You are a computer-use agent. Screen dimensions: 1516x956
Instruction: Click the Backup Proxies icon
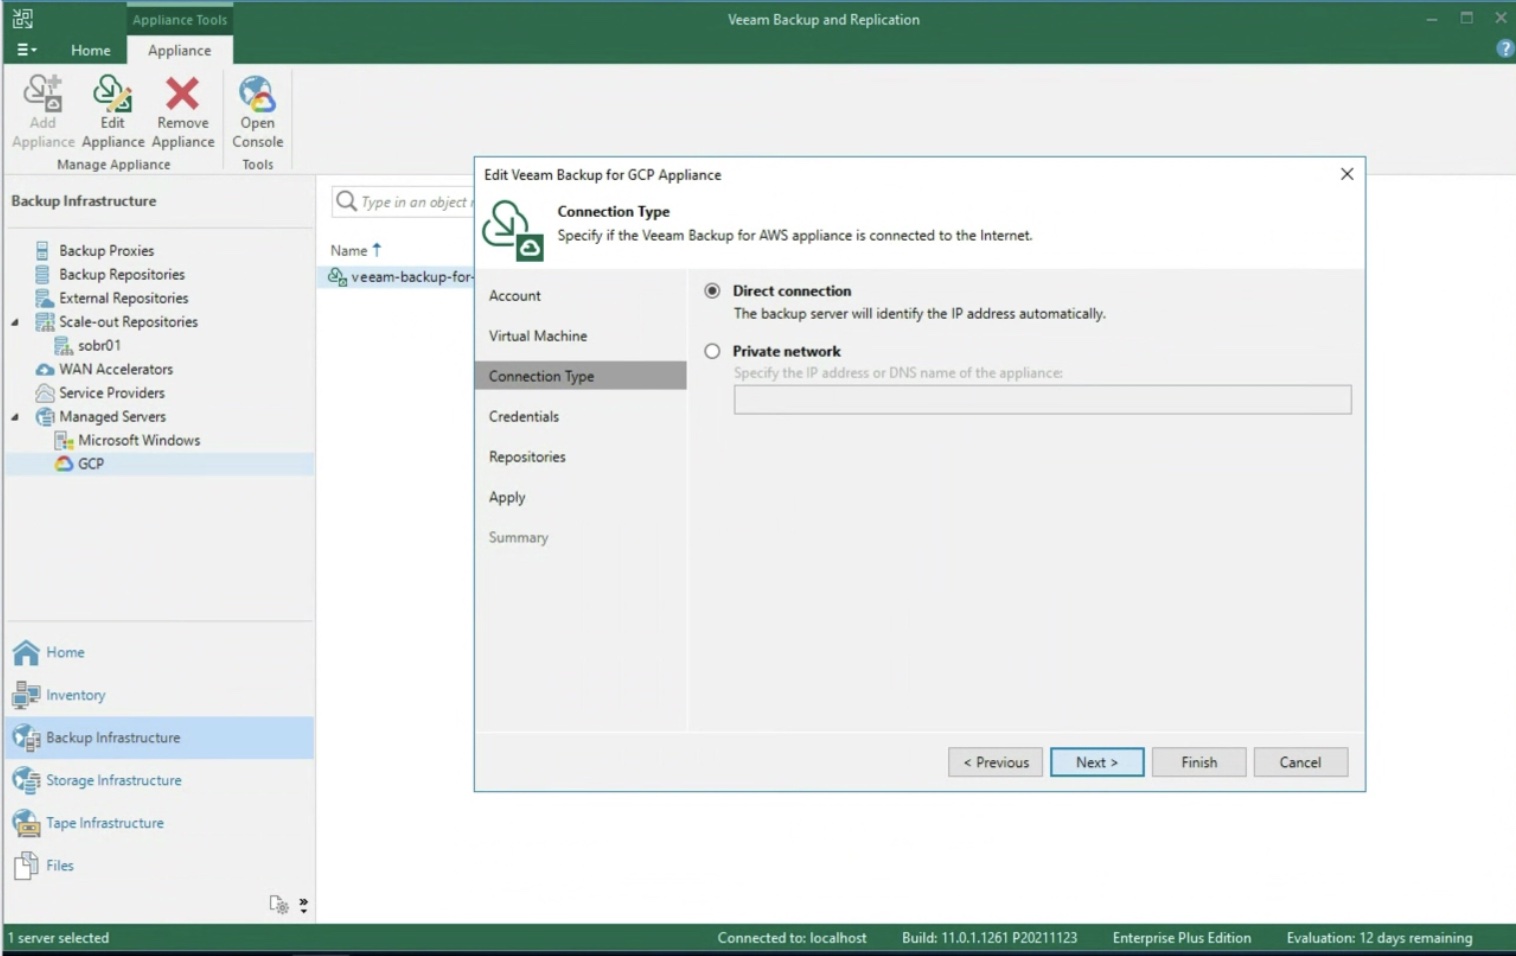(43, 250)
